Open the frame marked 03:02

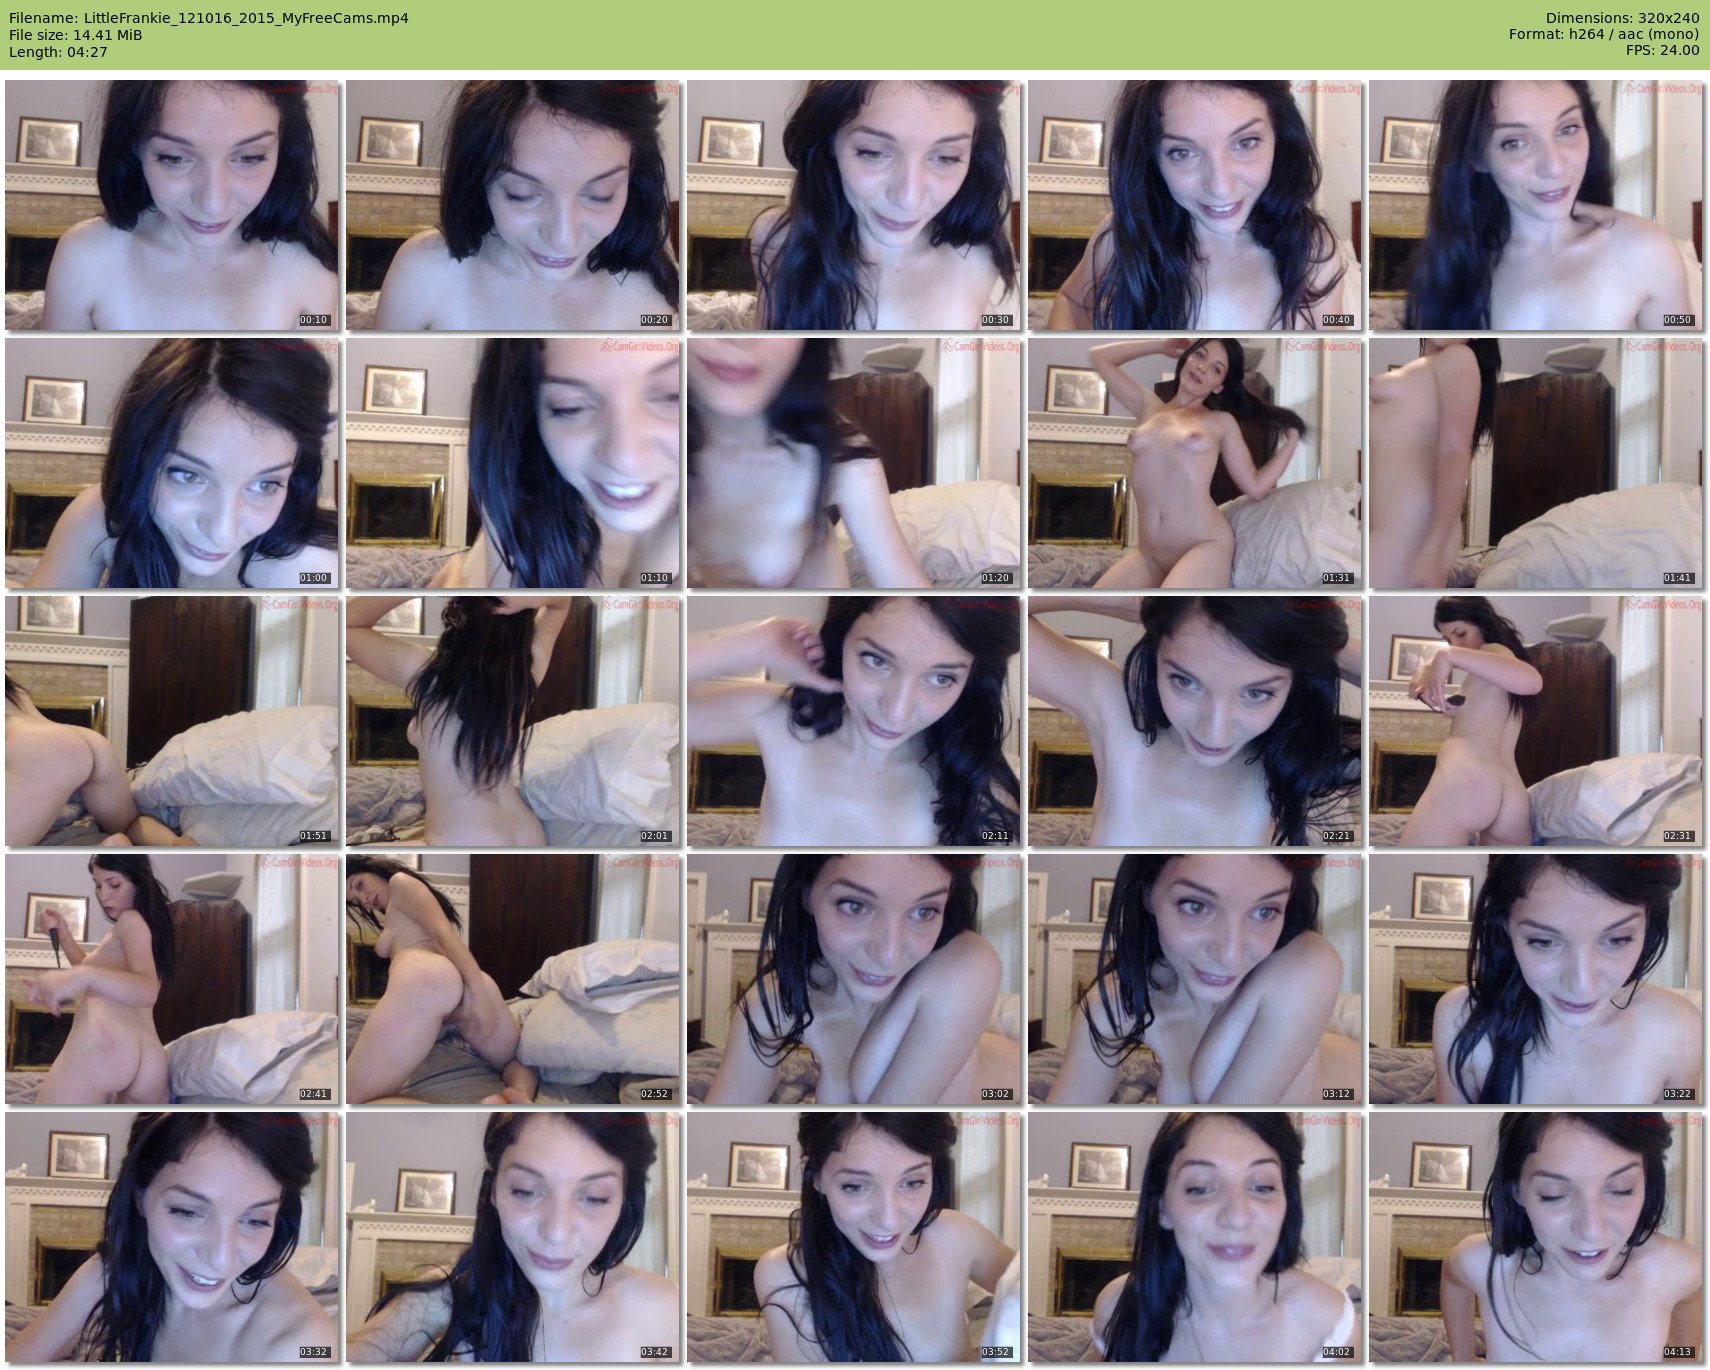[x=854, y=979]
